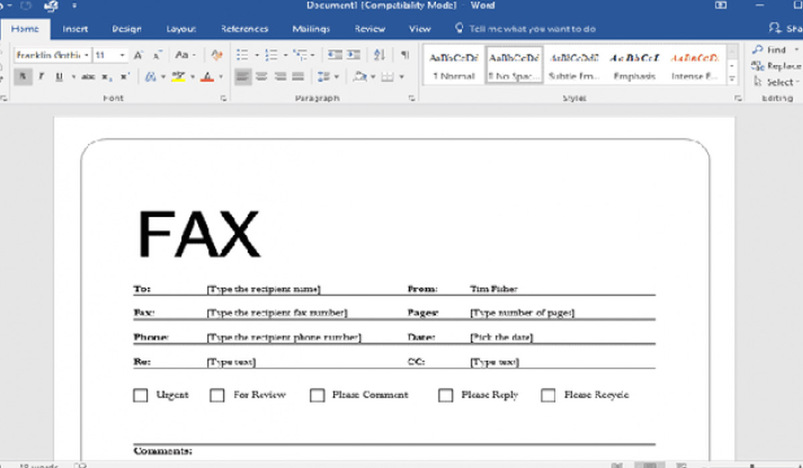This screenshot has height=468, width=803.
Task: Insert a numbered list
Action: coord(271,55)
